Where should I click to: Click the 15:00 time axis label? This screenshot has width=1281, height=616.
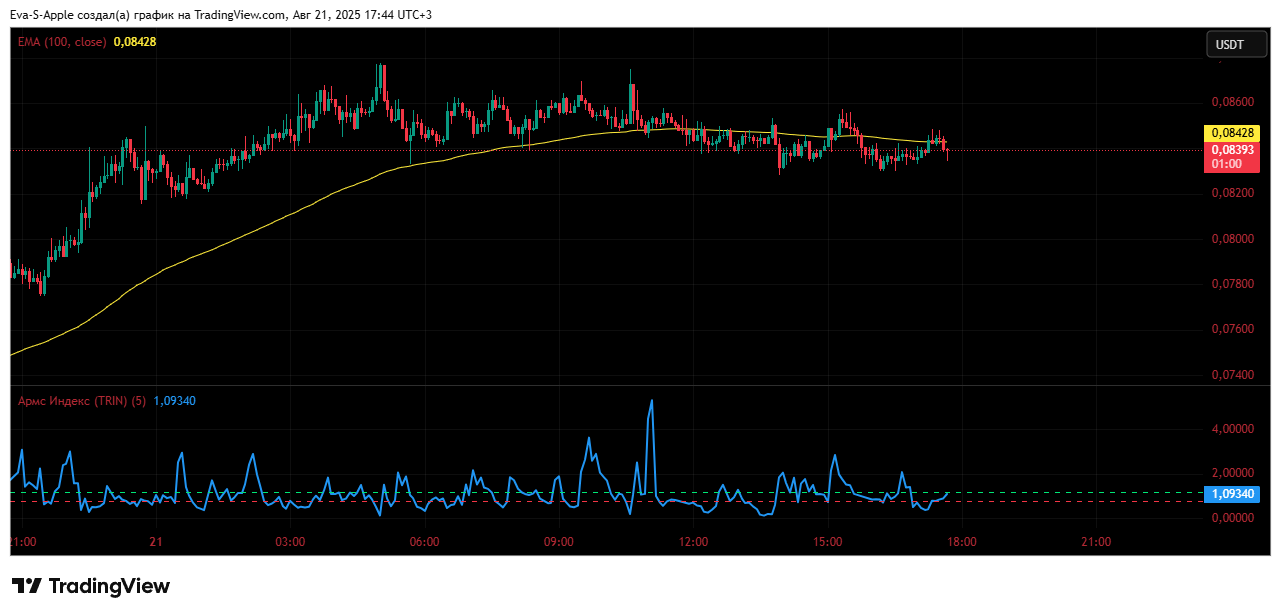[x=827, y=542]
